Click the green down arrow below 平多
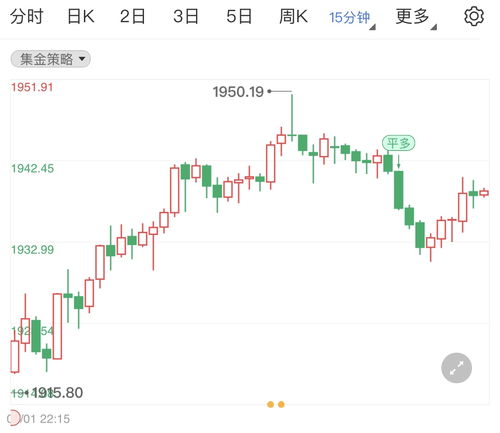The image size is (500, 433). pyautogui.click(x=398, y=161)
